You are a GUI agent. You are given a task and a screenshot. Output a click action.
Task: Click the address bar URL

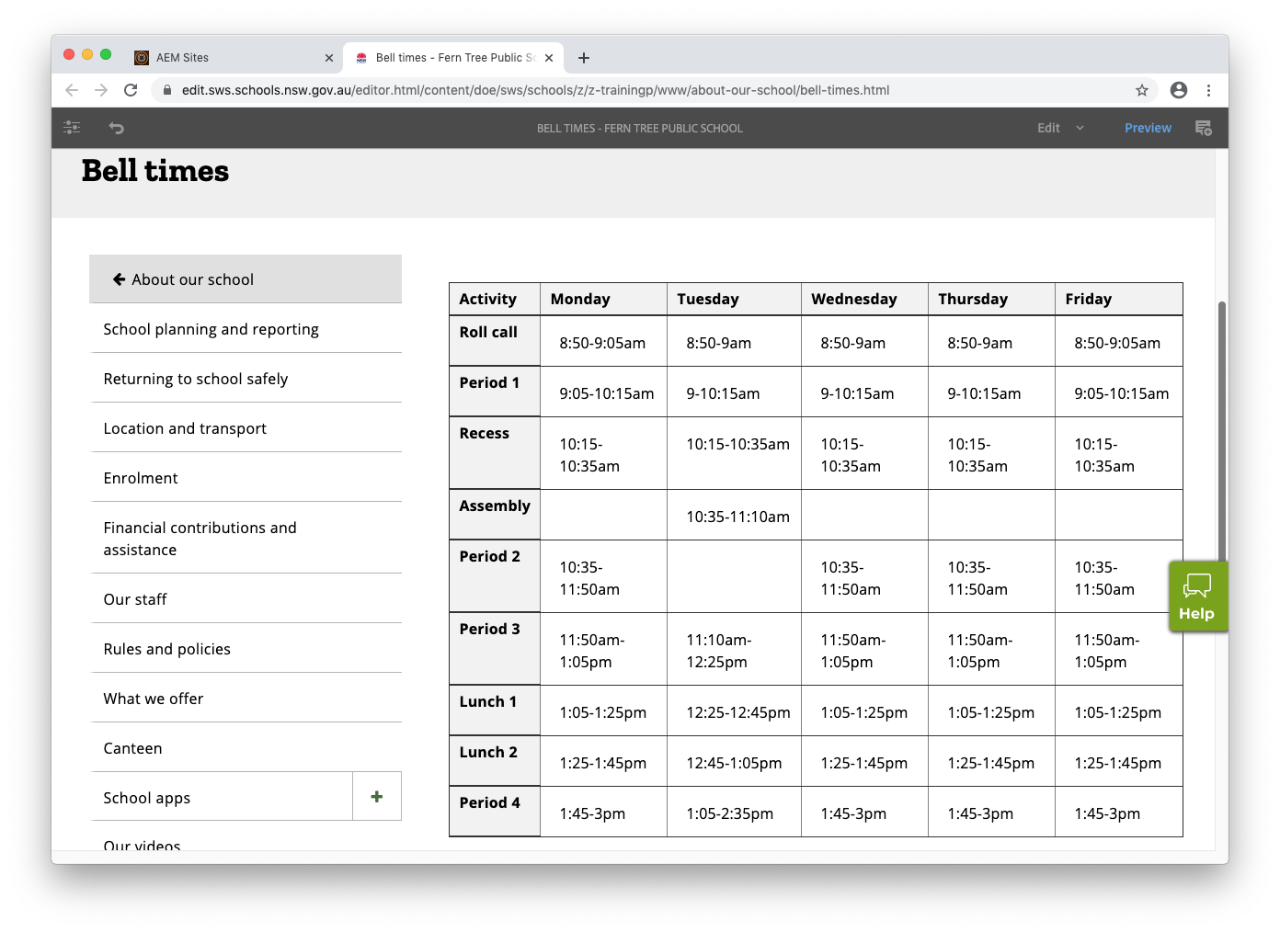coord(535,90)
